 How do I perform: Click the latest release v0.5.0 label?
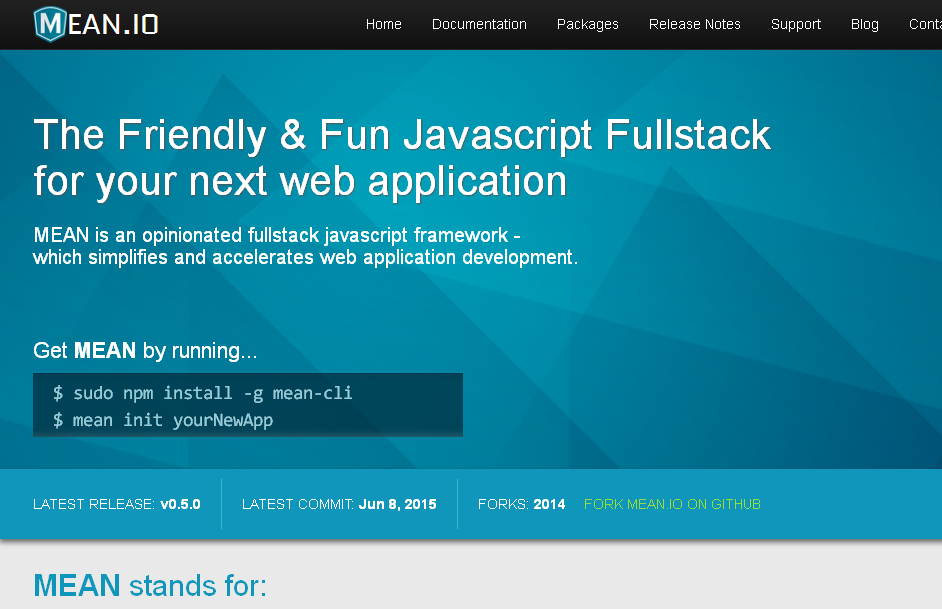[116, 504]
